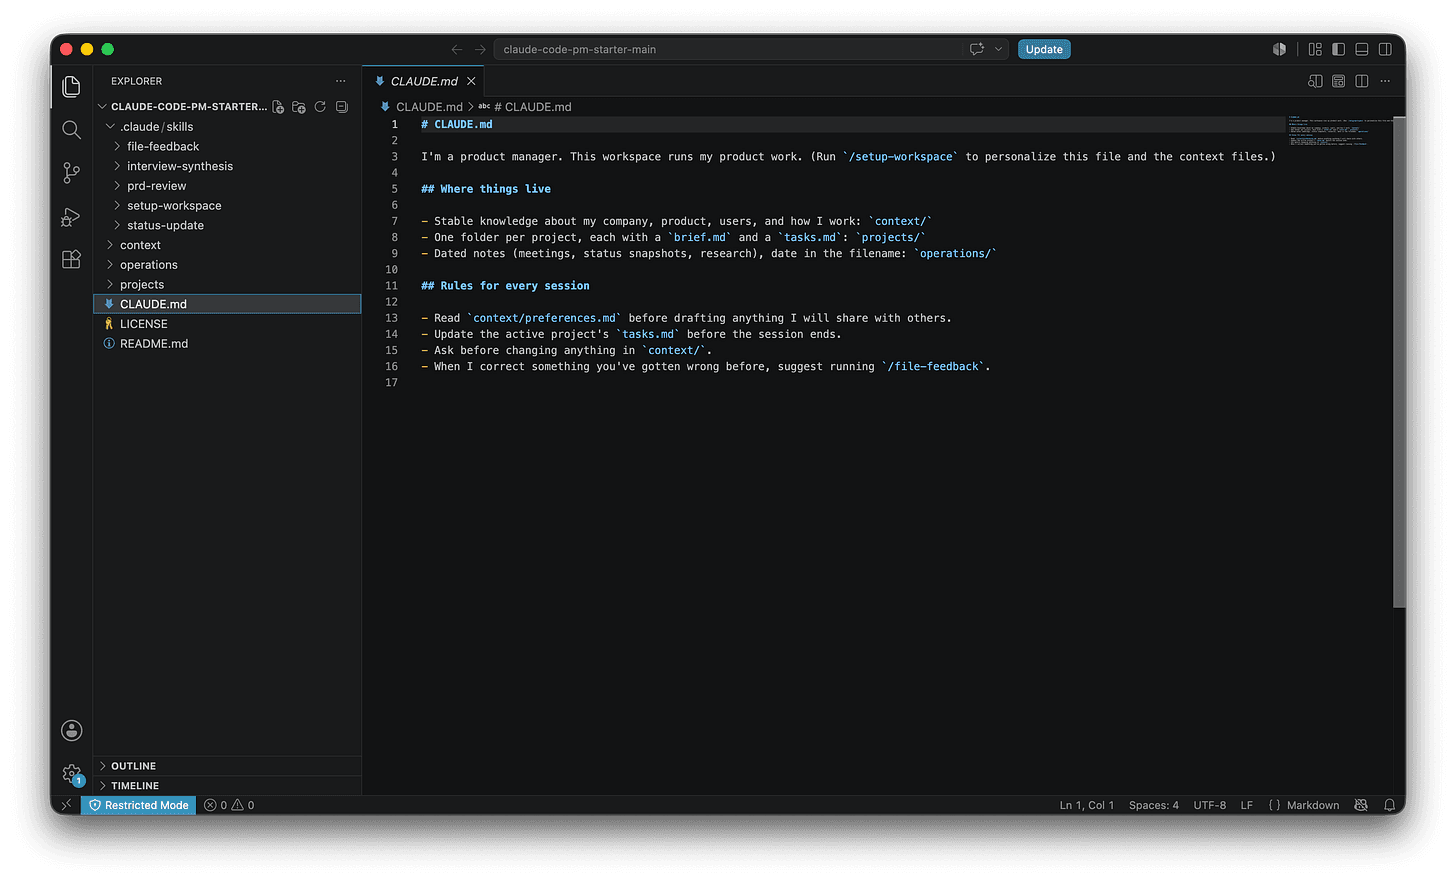1456x881 pixels.
Task: Expand the OUTLINE section
Action: point(227,766)
